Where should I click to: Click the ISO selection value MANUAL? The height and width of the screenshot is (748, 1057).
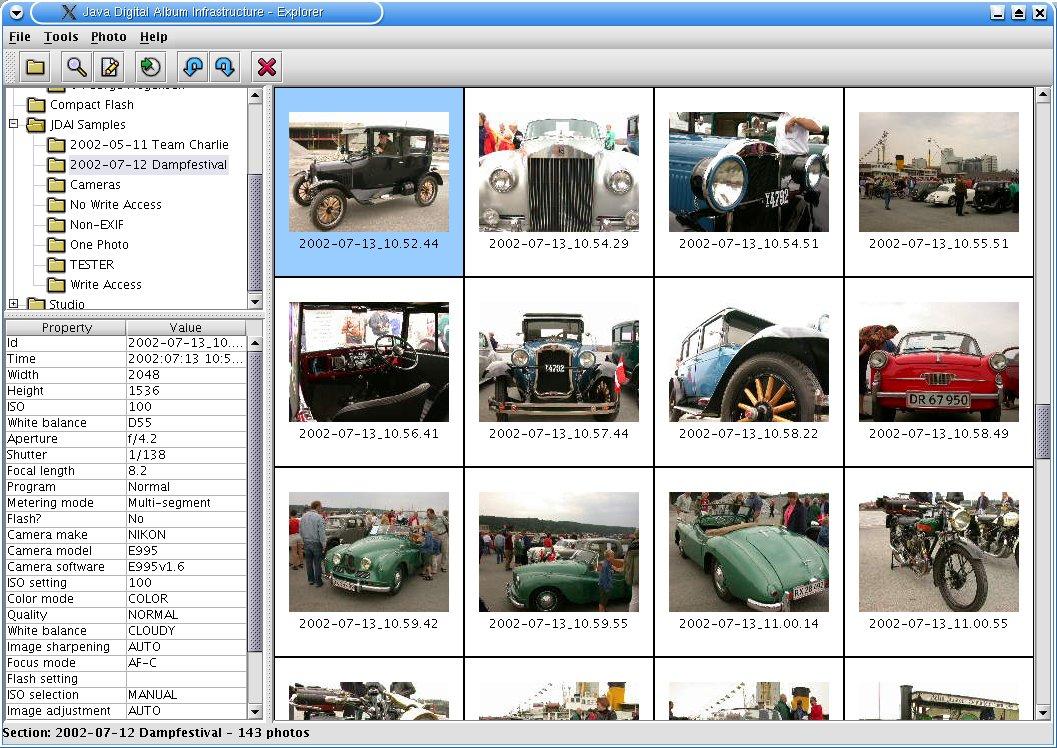pyautogui.click(x=186, y=695)
